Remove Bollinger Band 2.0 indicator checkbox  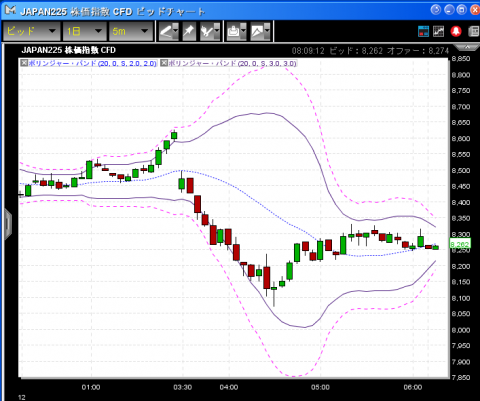click(x=24, y=63)
